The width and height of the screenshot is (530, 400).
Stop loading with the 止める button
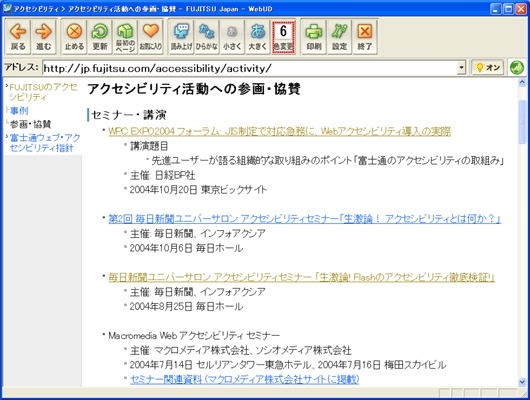[74, 37]
